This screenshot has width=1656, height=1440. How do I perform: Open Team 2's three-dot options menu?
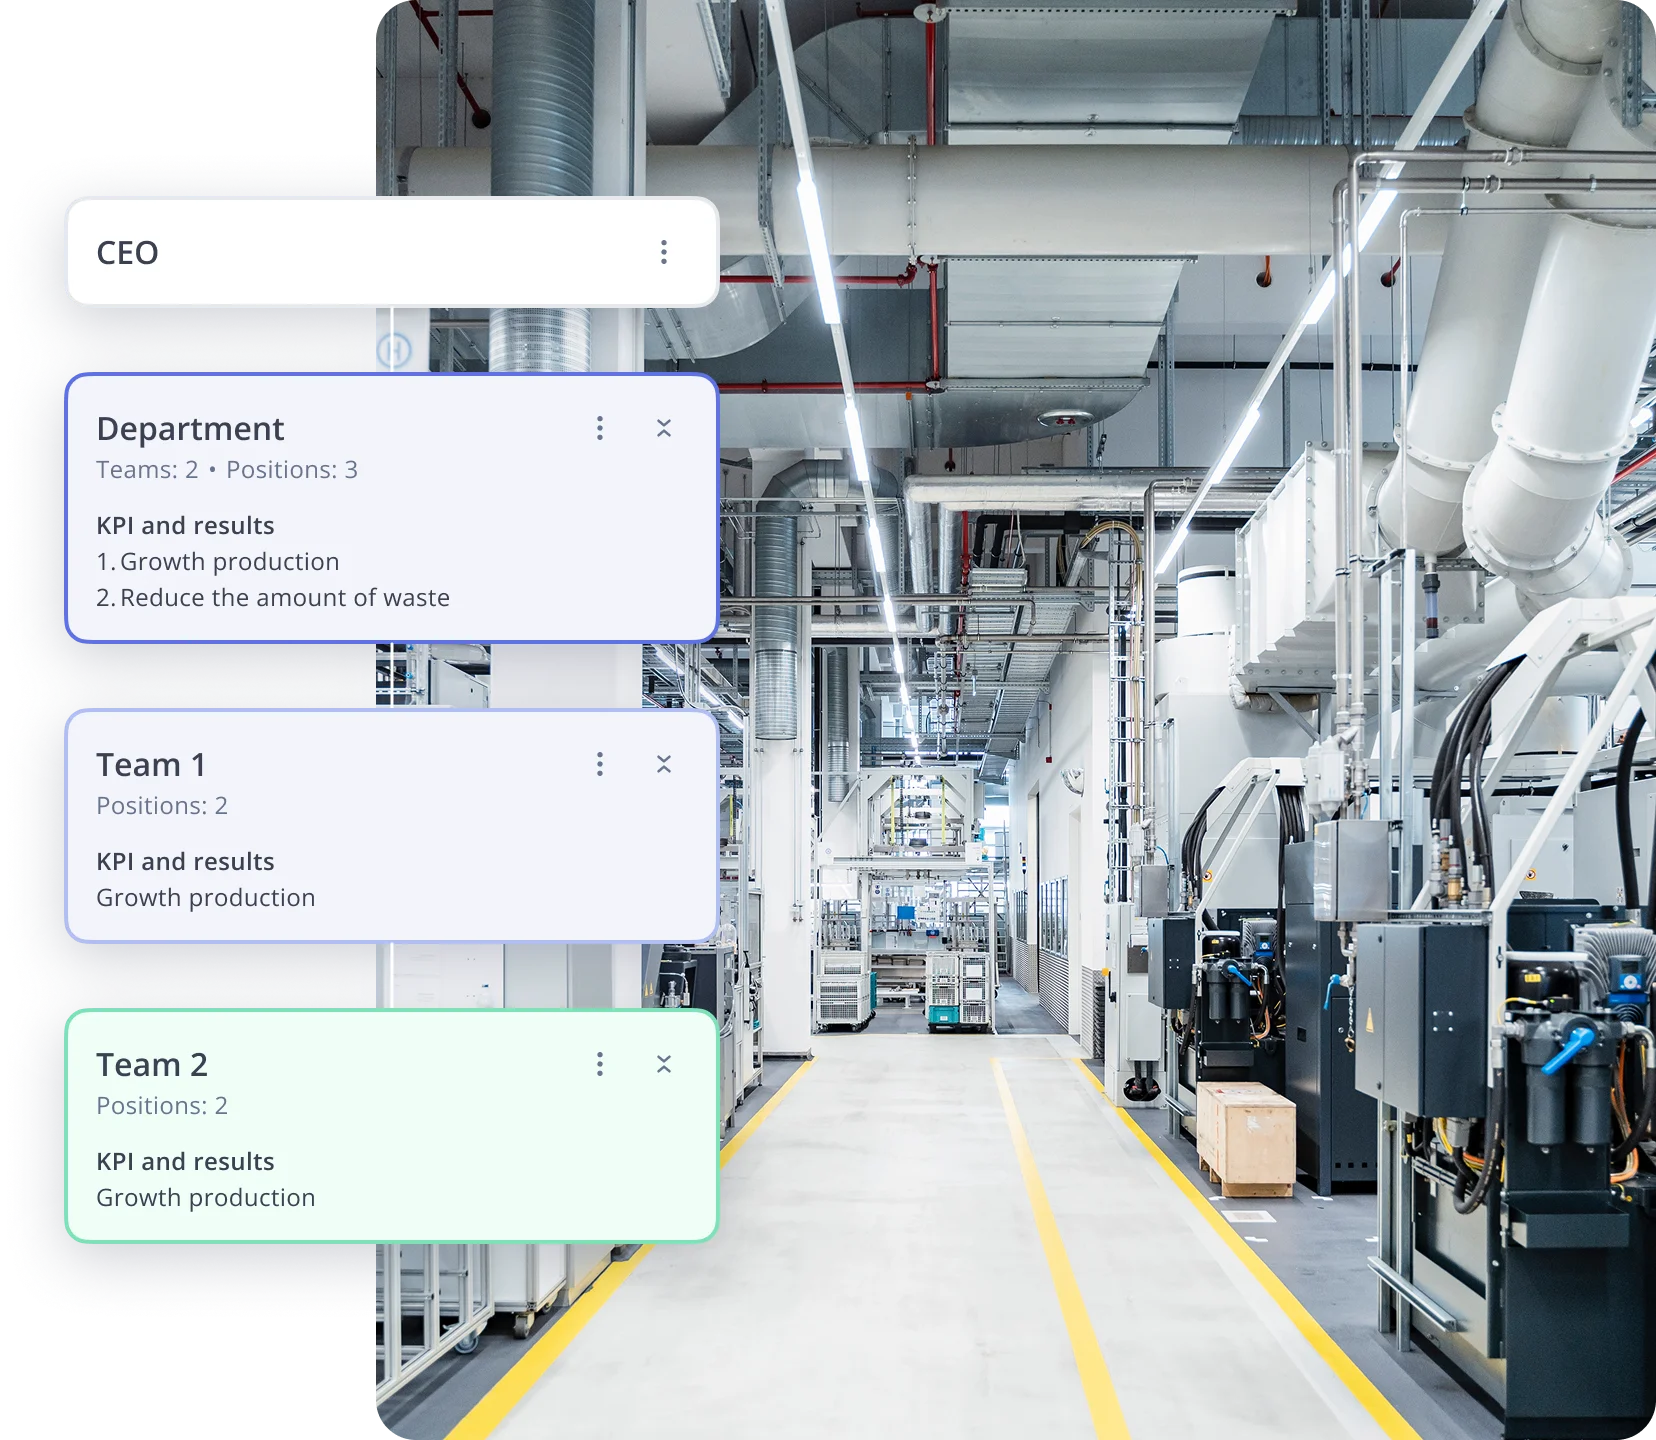coord(600,1064)
